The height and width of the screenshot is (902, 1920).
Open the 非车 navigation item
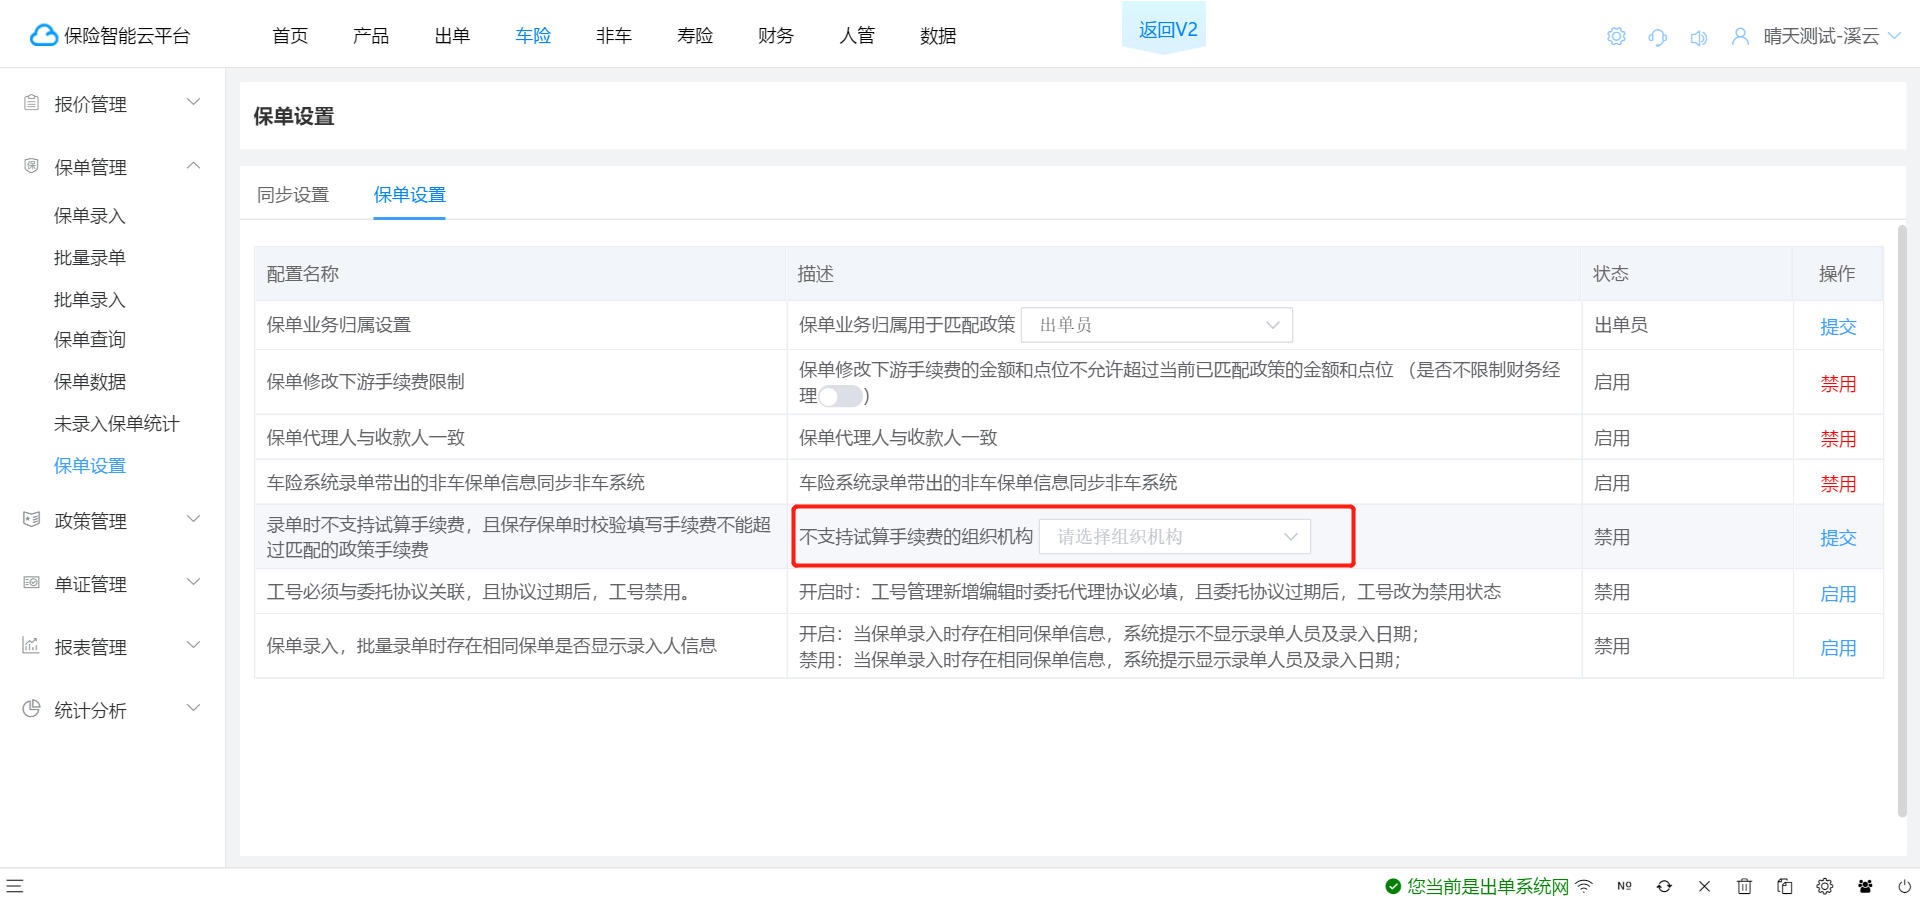coord(614,36)
